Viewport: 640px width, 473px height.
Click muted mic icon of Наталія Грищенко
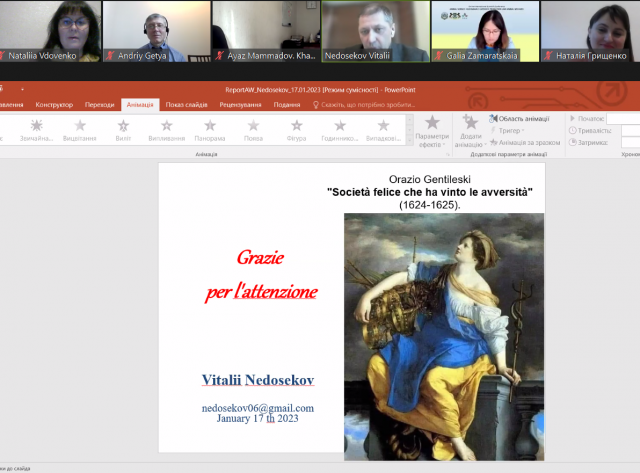tap(548, 56)
